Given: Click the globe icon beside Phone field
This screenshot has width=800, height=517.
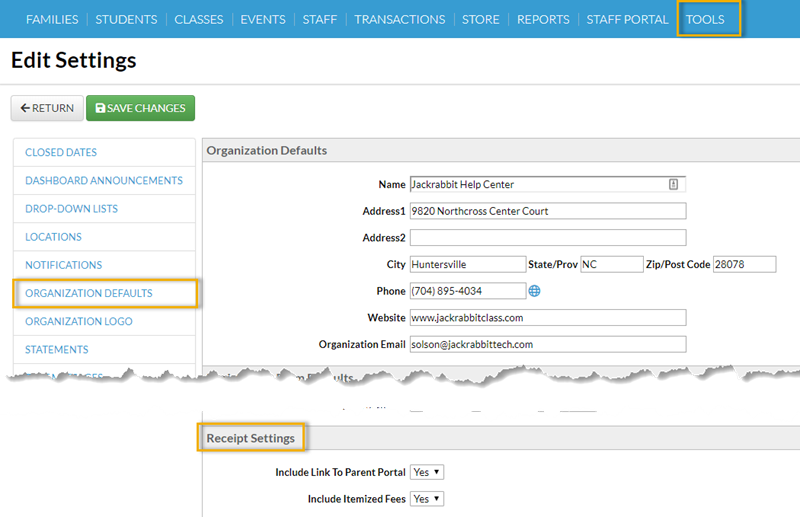Looking at the screenshot, I should click(x=534, y=291).
